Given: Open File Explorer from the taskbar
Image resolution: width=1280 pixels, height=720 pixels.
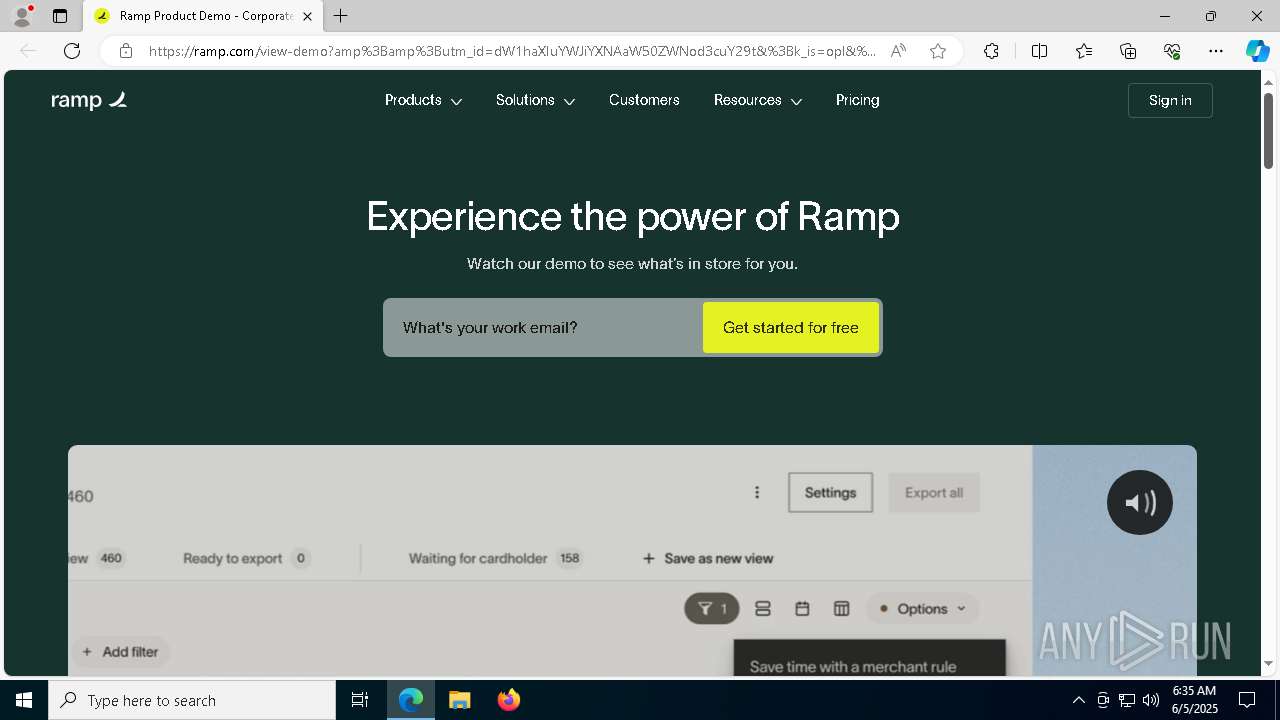Looking at the screenshot, I should point(460,700).
